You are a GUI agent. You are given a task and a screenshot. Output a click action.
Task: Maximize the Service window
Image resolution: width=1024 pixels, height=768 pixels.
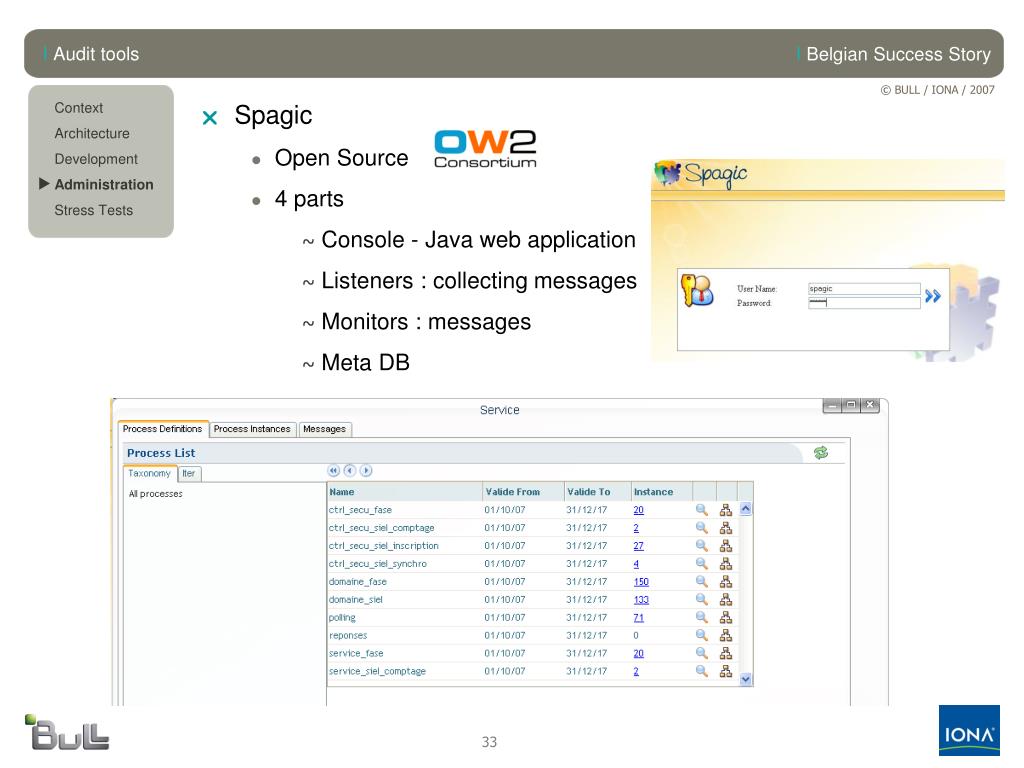point(851,406)
